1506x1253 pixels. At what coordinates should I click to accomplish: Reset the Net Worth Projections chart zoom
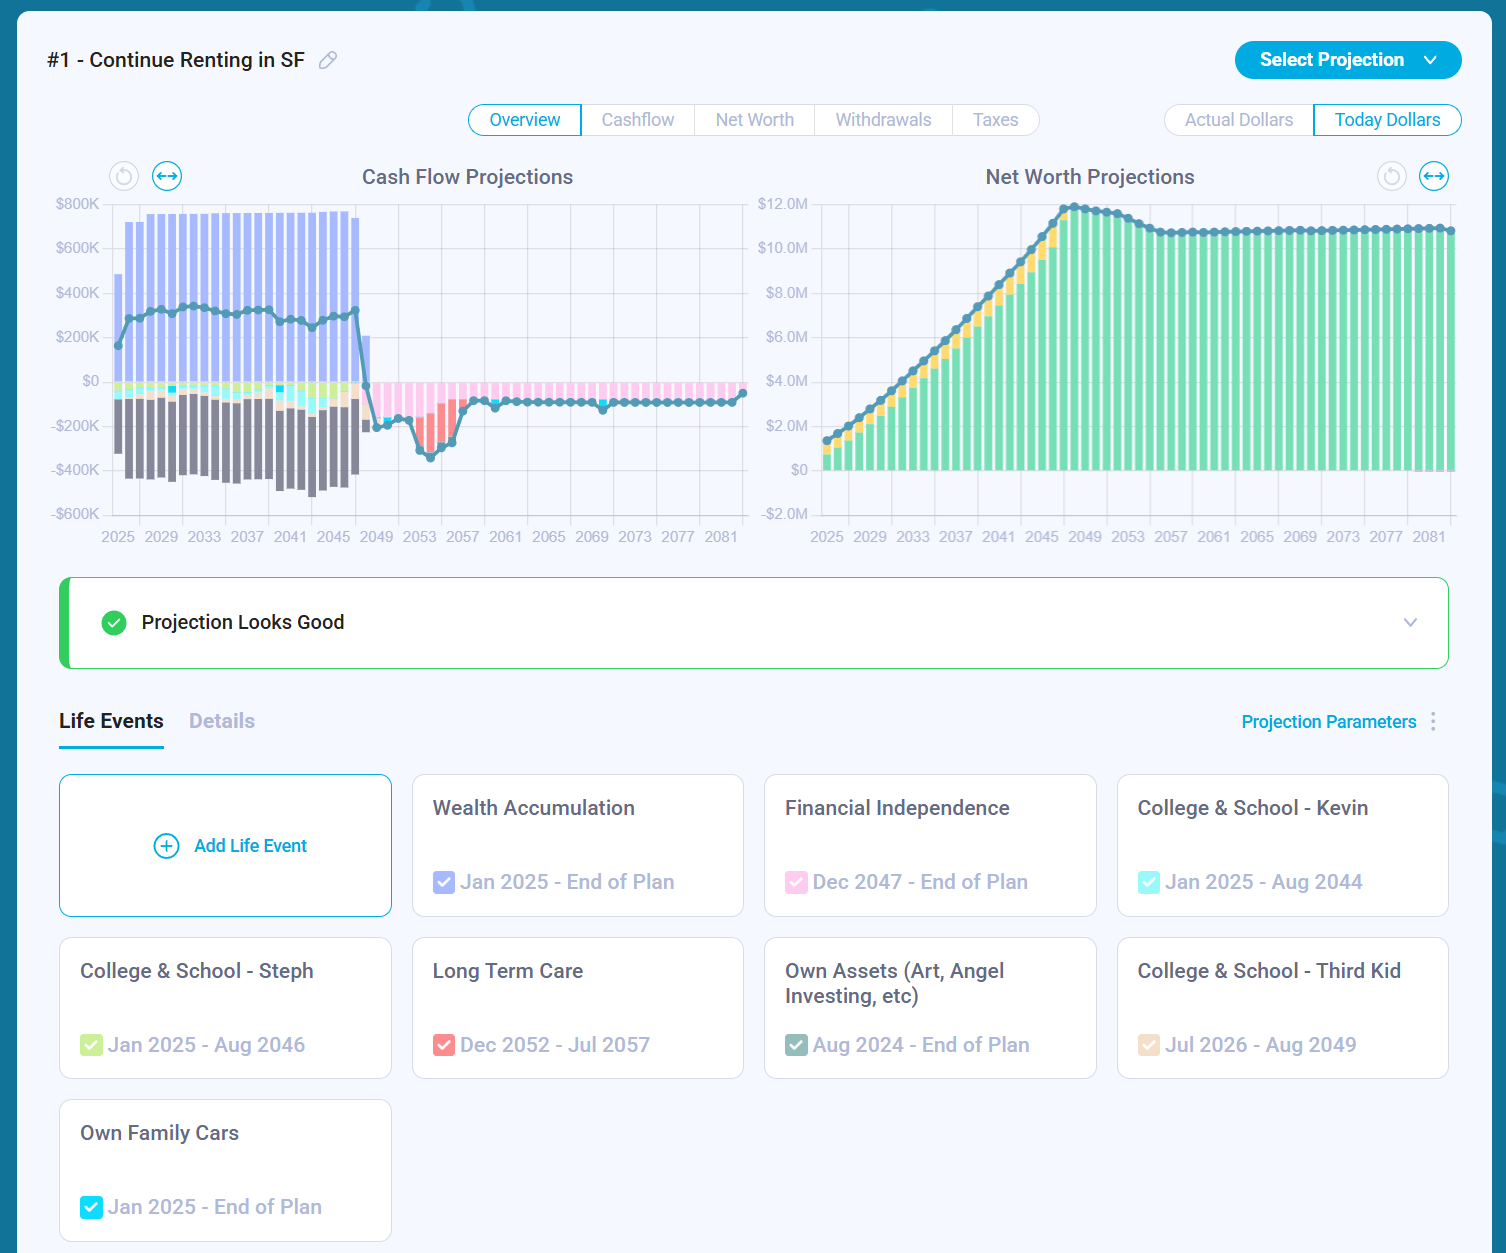(x=1392, y=176)
